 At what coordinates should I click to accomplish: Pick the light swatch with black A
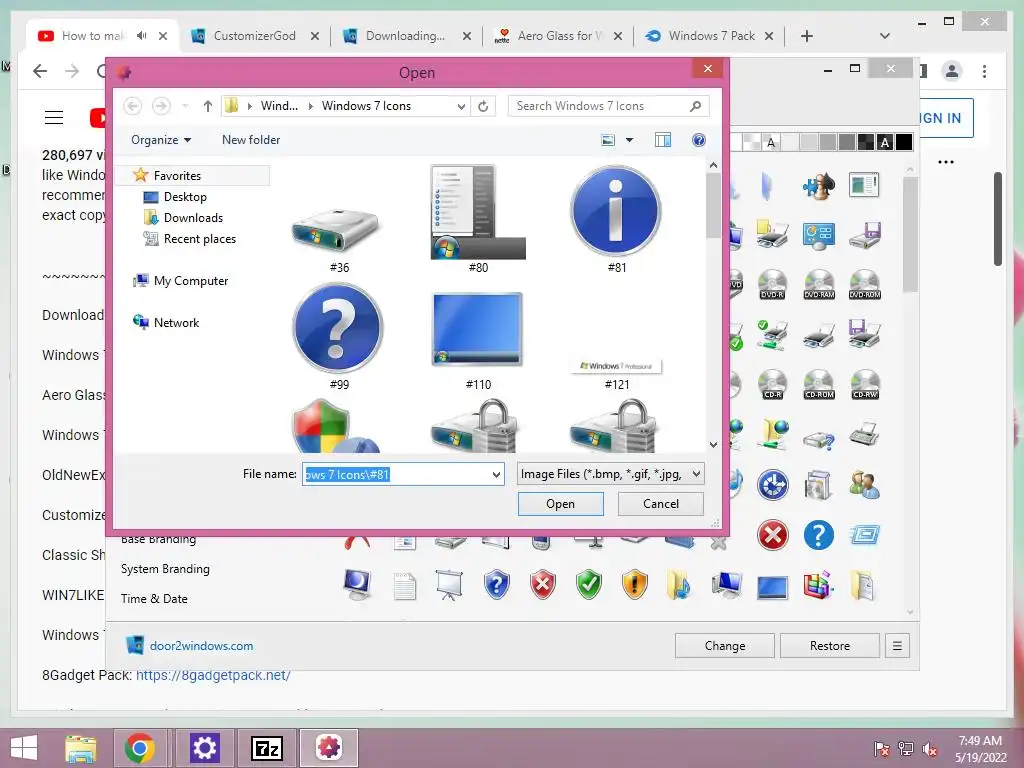tap(771, 142)
